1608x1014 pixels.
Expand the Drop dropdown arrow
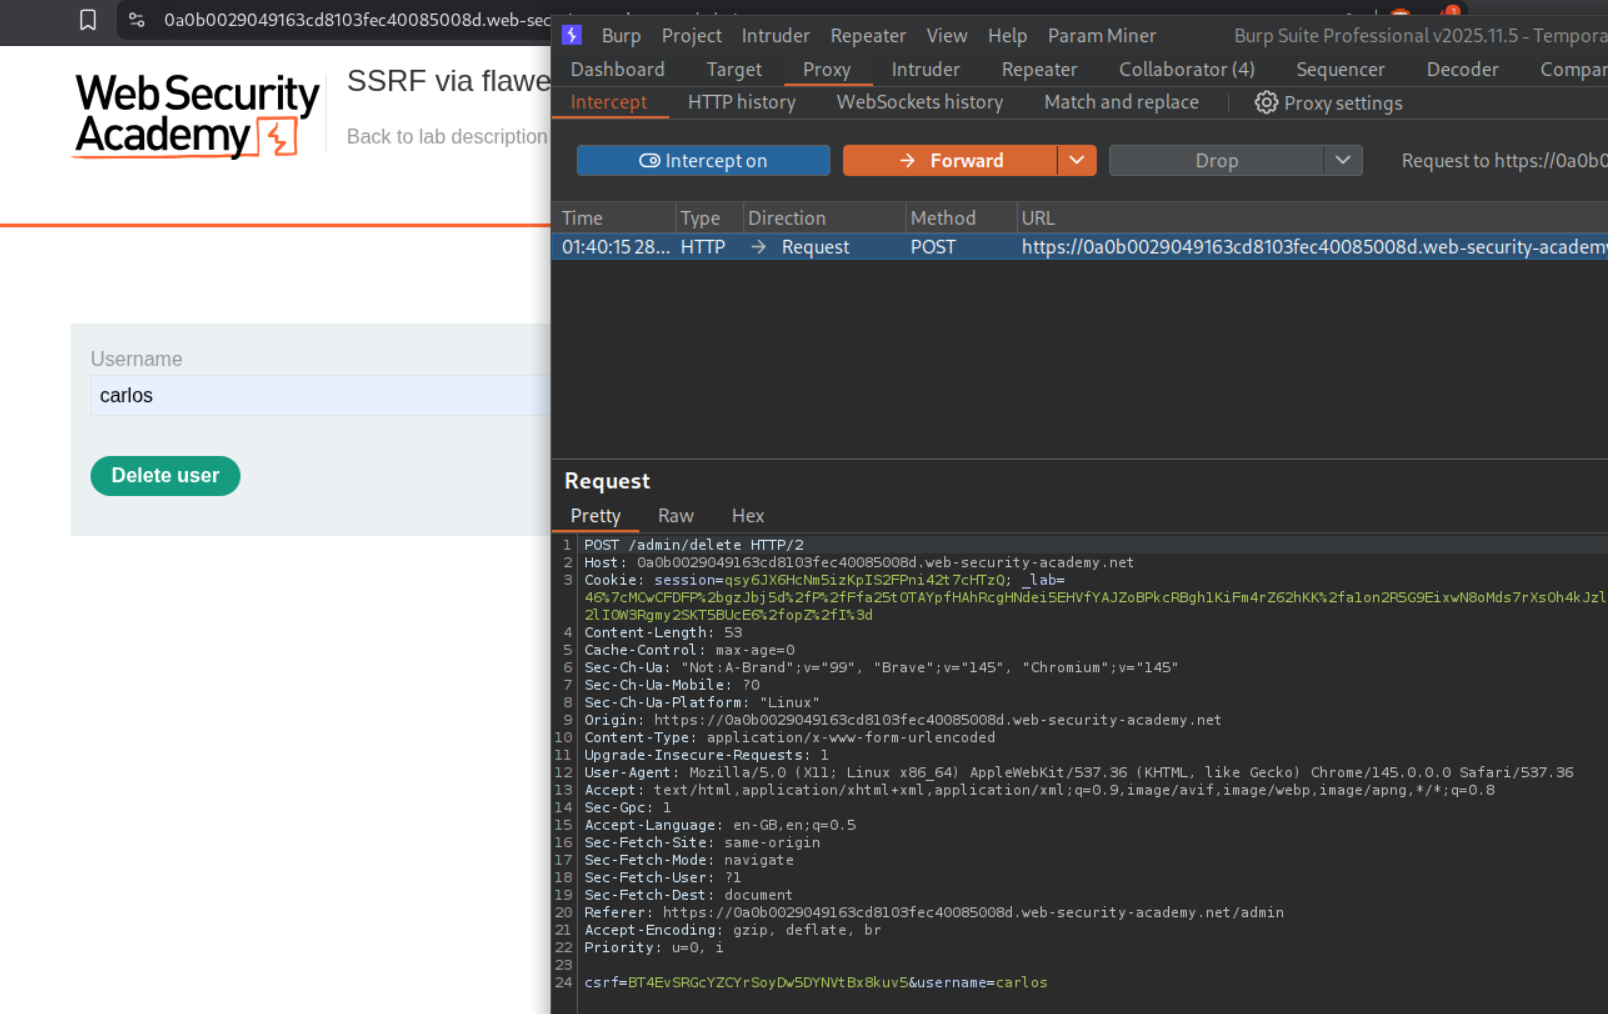click(x=1342, y=161)
